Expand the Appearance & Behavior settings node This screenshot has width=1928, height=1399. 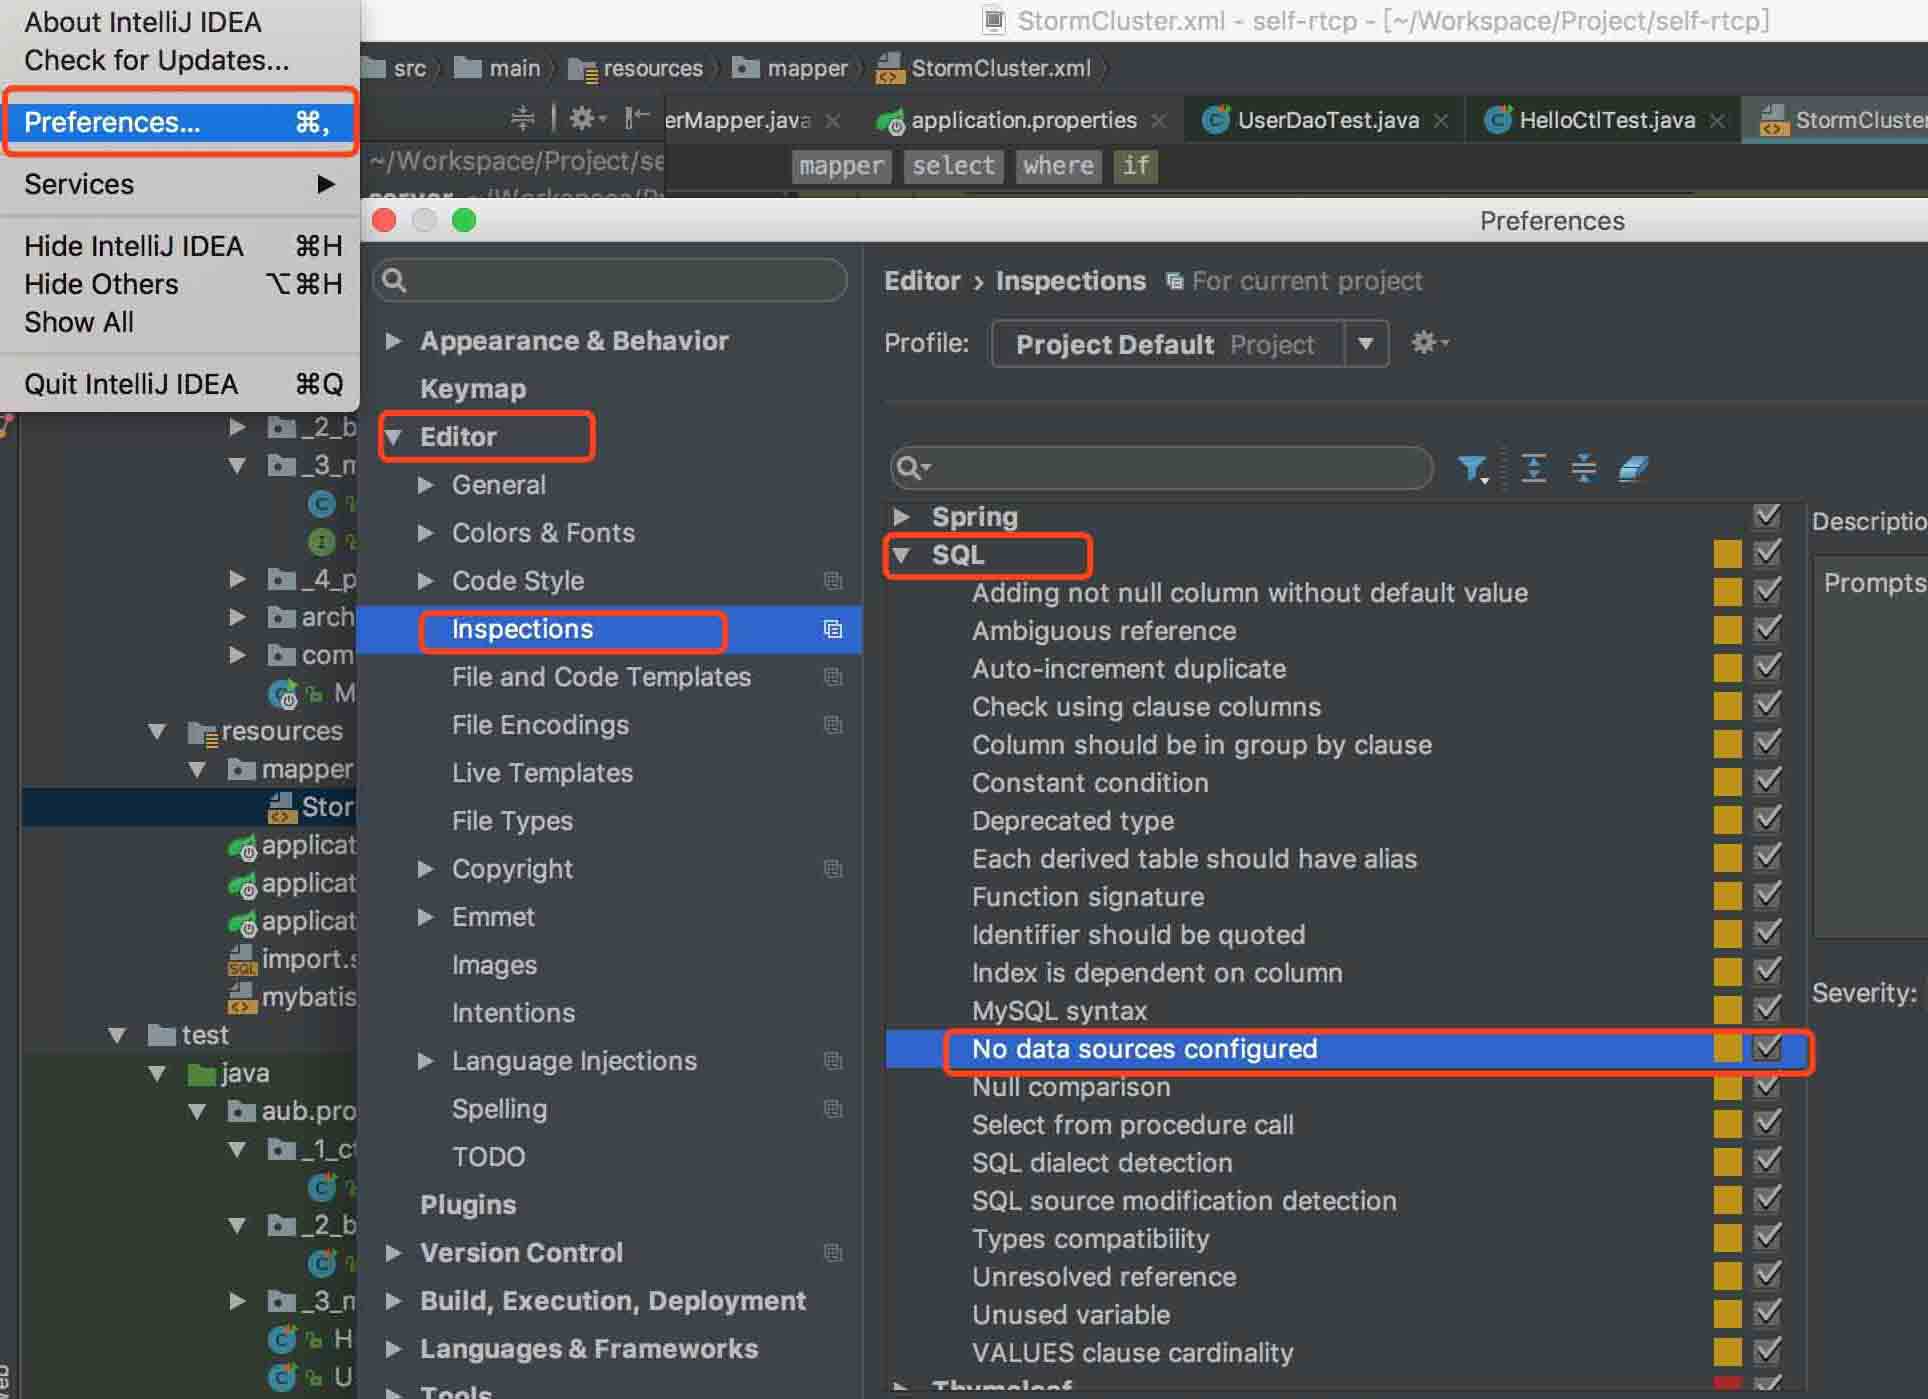point(394,341)
